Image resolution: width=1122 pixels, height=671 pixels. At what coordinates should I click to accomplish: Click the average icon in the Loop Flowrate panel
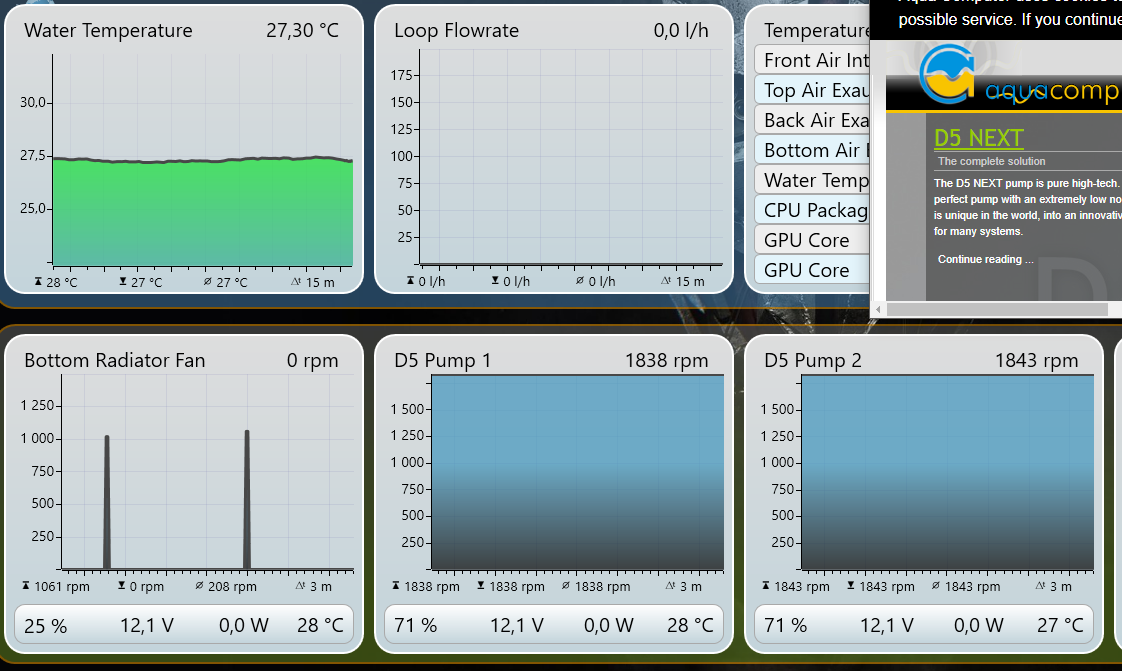[x=580, y=280]
